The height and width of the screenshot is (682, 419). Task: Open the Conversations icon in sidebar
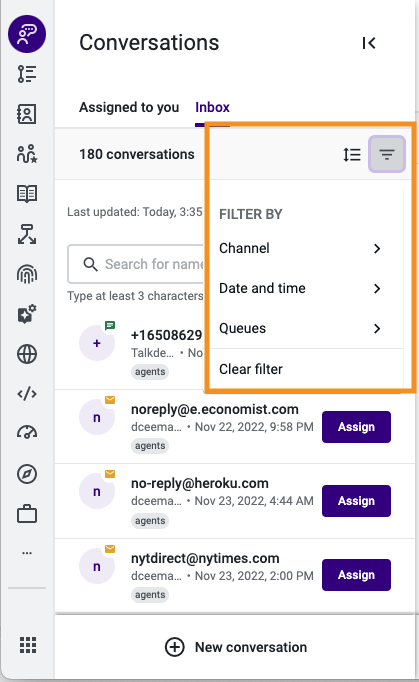[27, 34]
